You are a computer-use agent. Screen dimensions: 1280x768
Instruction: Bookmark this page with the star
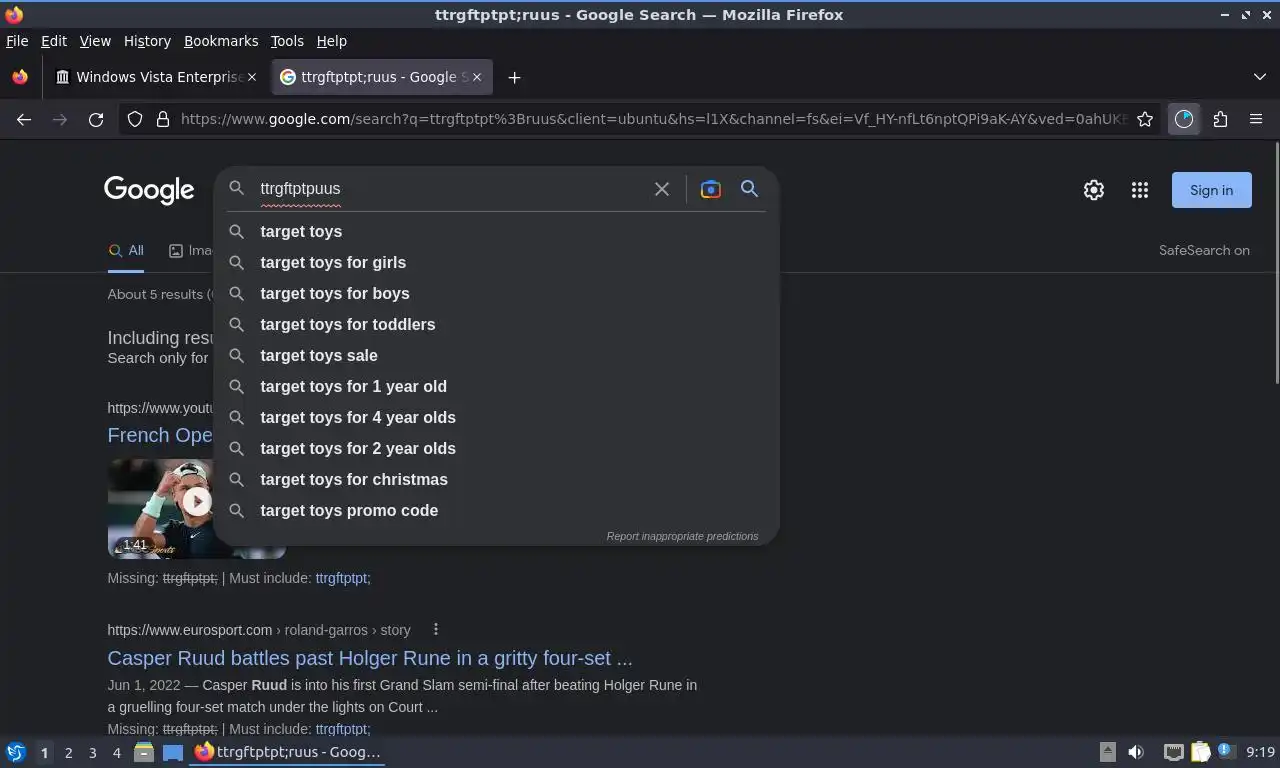pyautogui.click(x=1145, y=119)
